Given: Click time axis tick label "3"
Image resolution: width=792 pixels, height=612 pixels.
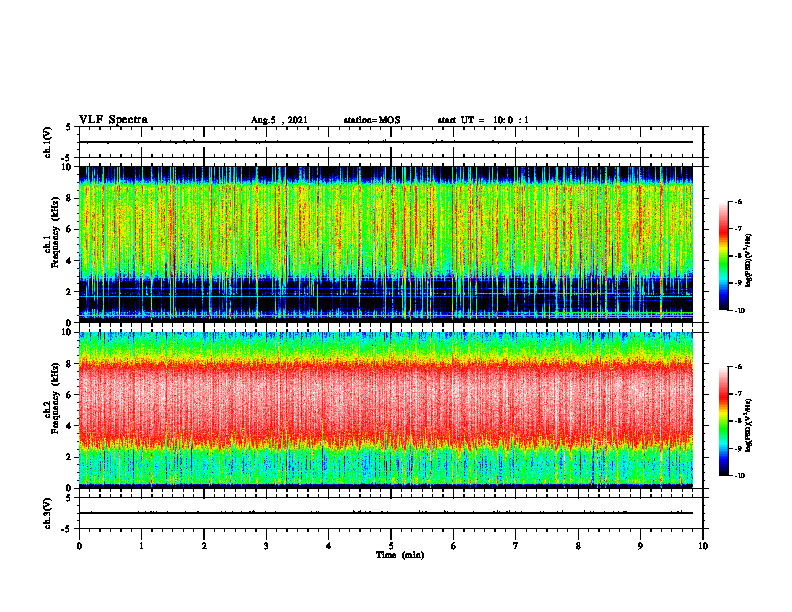Looking at the screenshot, I should click(x=266, y=546).
